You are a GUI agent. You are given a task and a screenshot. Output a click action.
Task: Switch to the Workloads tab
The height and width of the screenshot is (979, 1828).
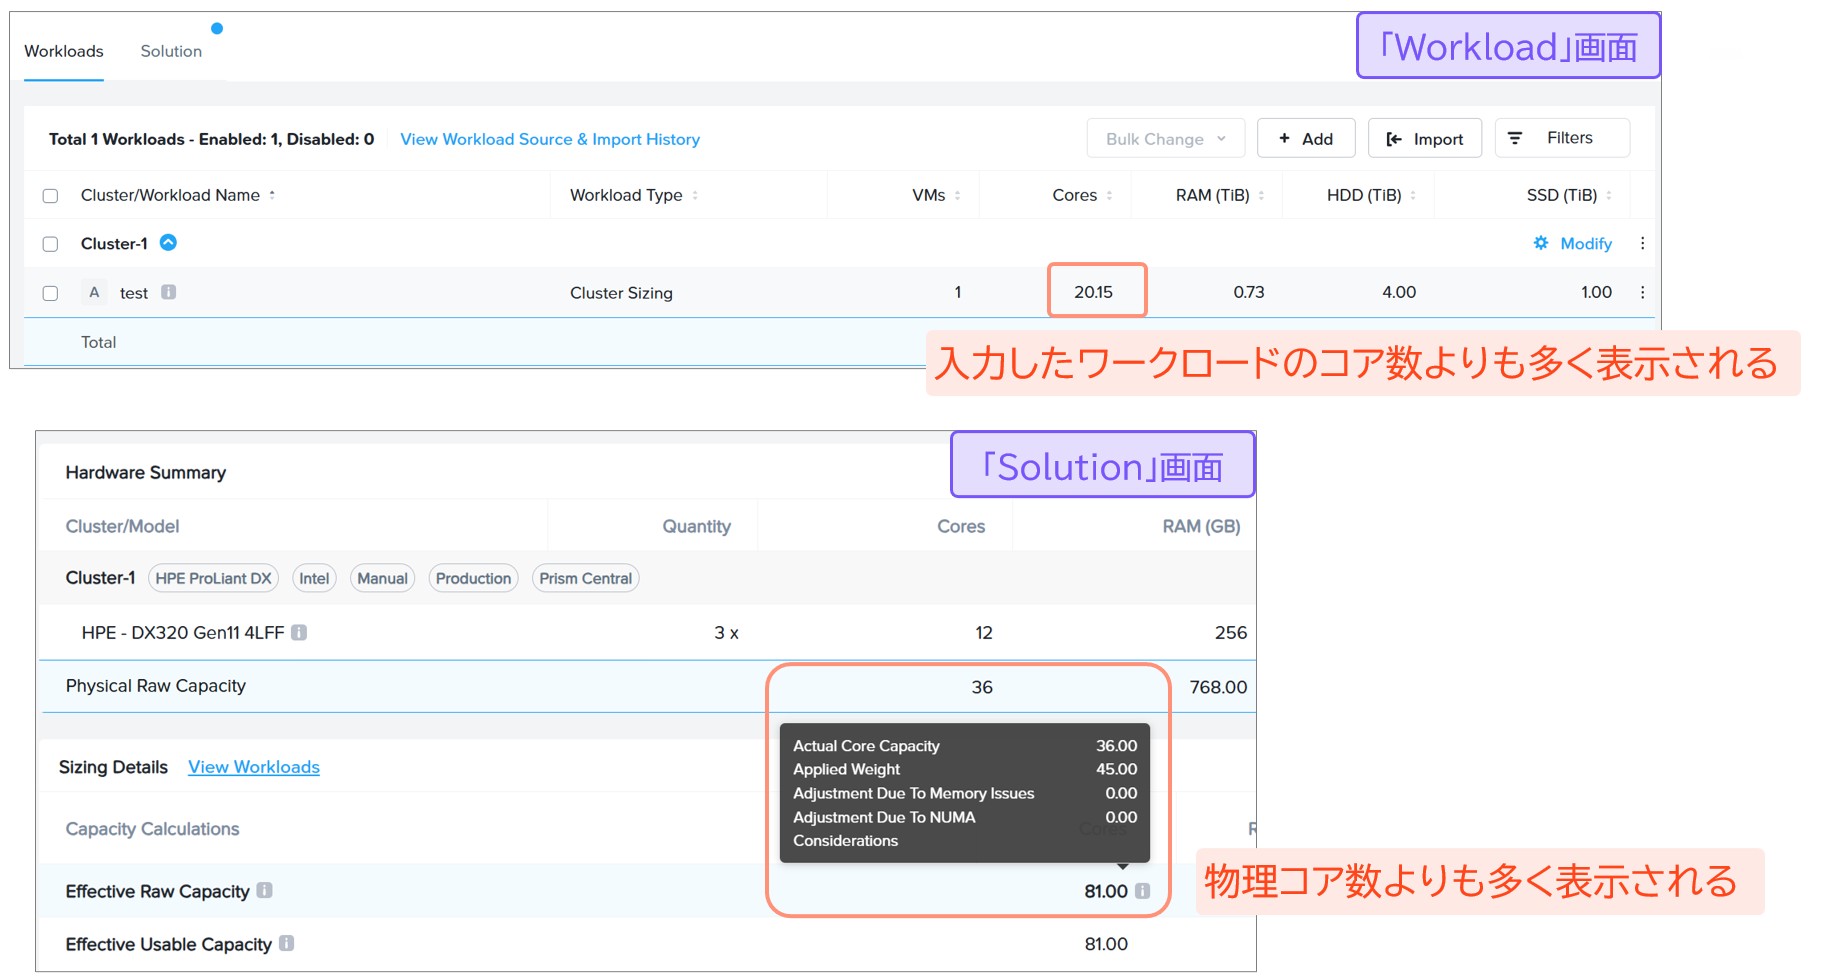pos(64,51)
